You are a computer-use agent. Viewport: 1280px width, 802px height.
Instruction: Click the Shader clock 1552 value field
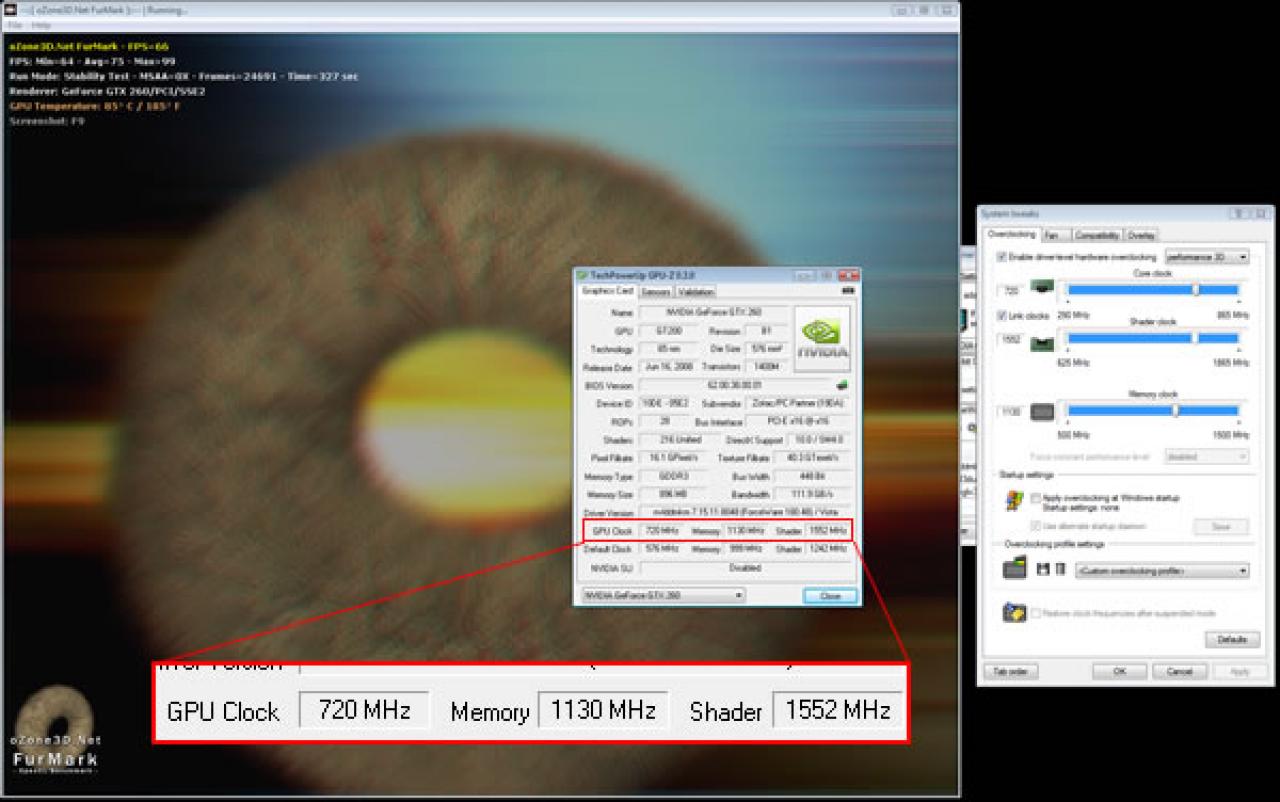pyautogui.click(x=1012, y=340)
